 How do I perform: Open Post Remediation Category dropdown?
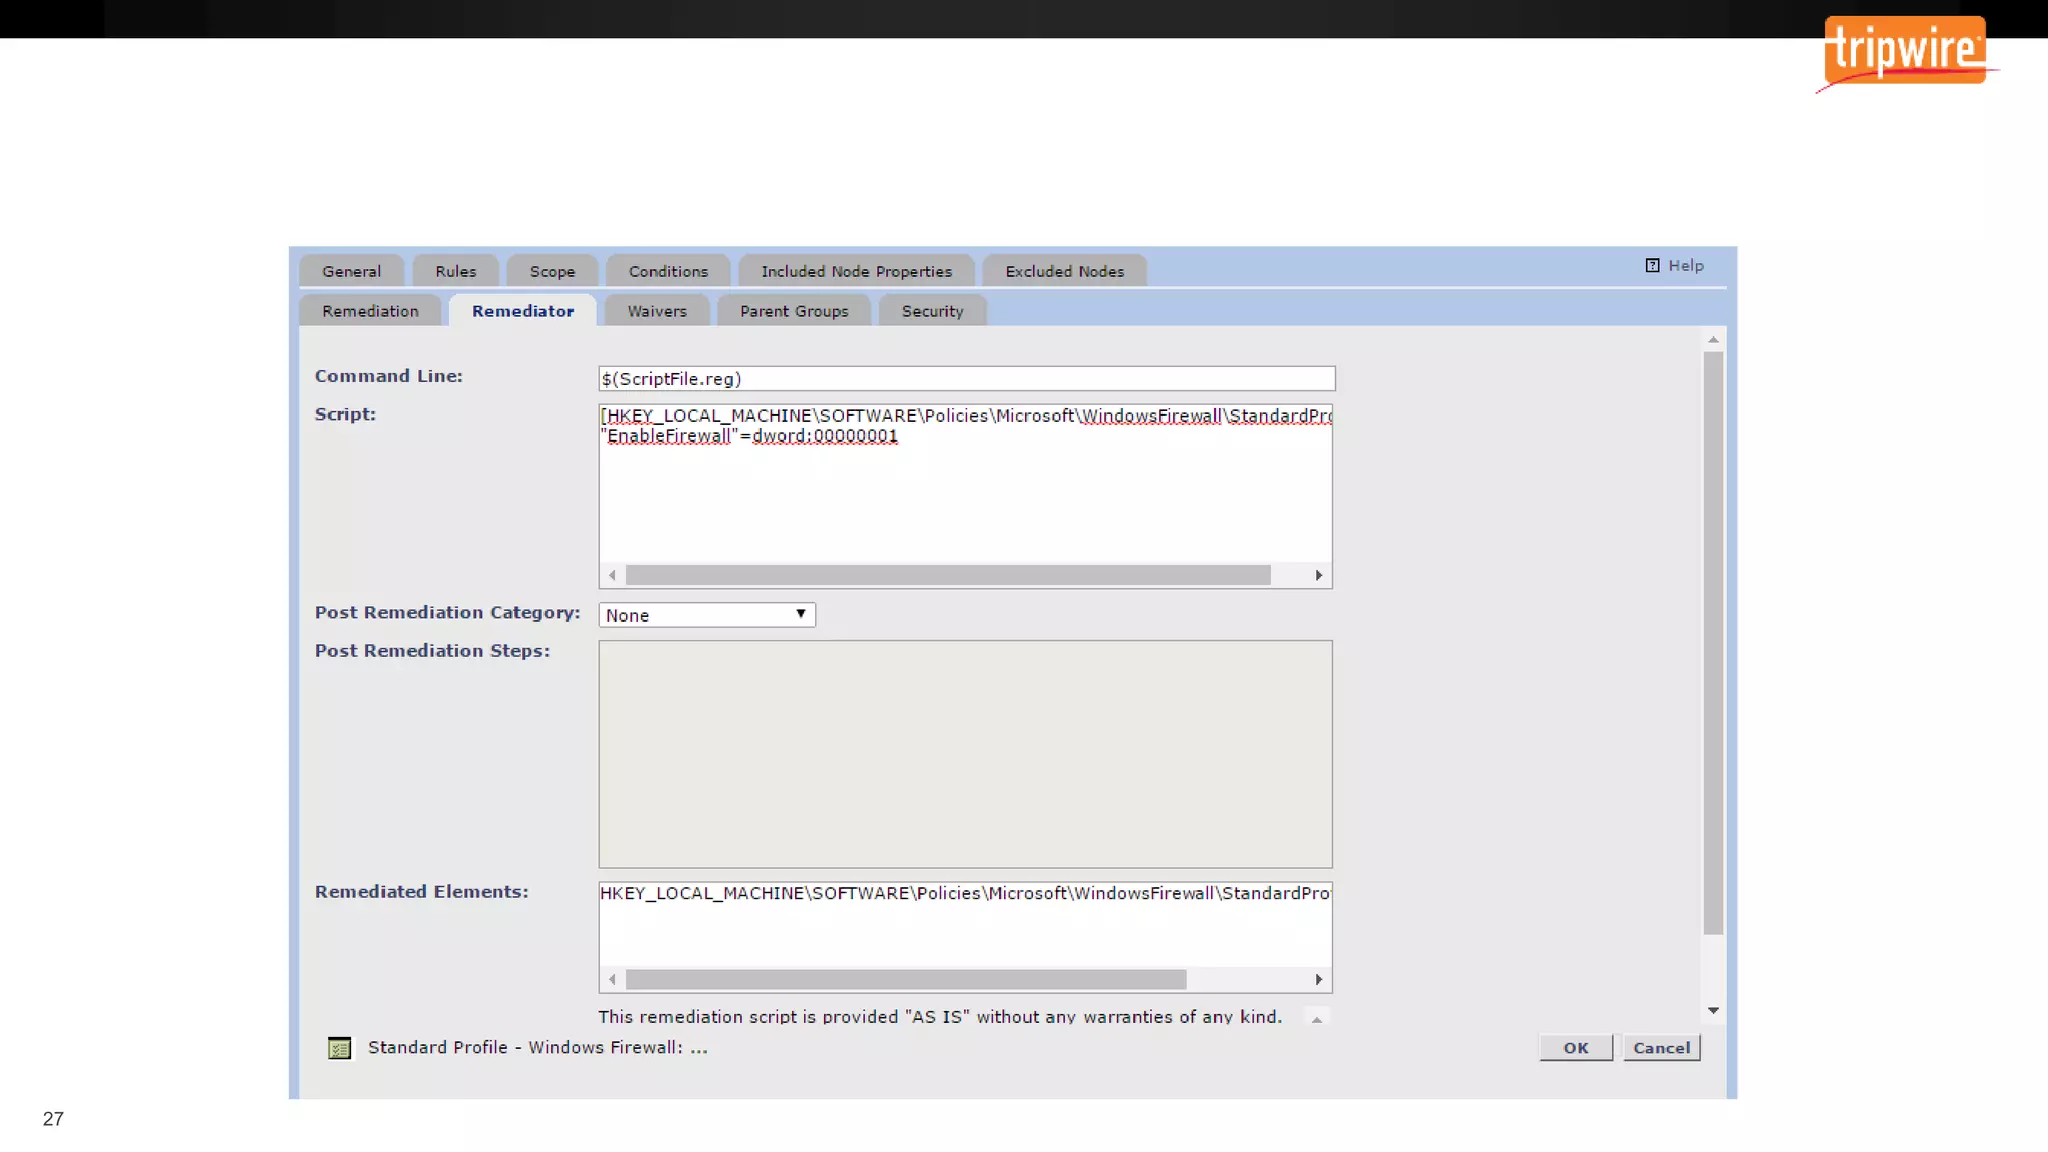point(707,615)
